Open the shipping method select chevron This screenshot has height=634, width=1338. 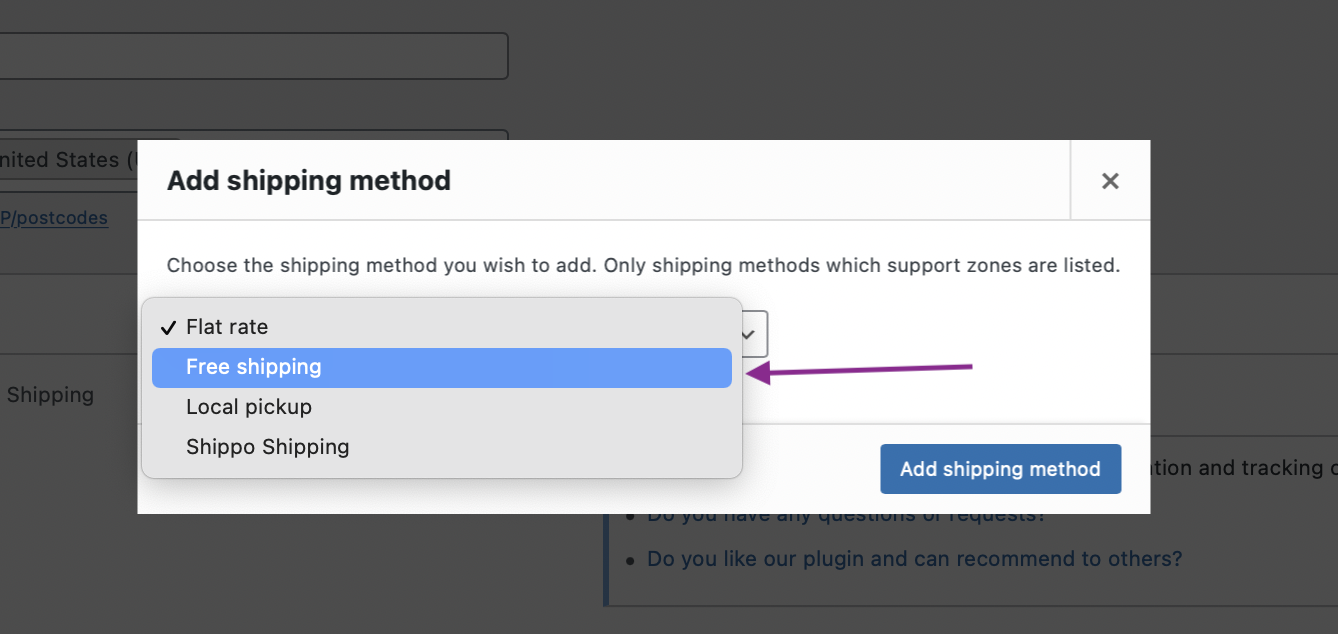click(x=750, y=334)
